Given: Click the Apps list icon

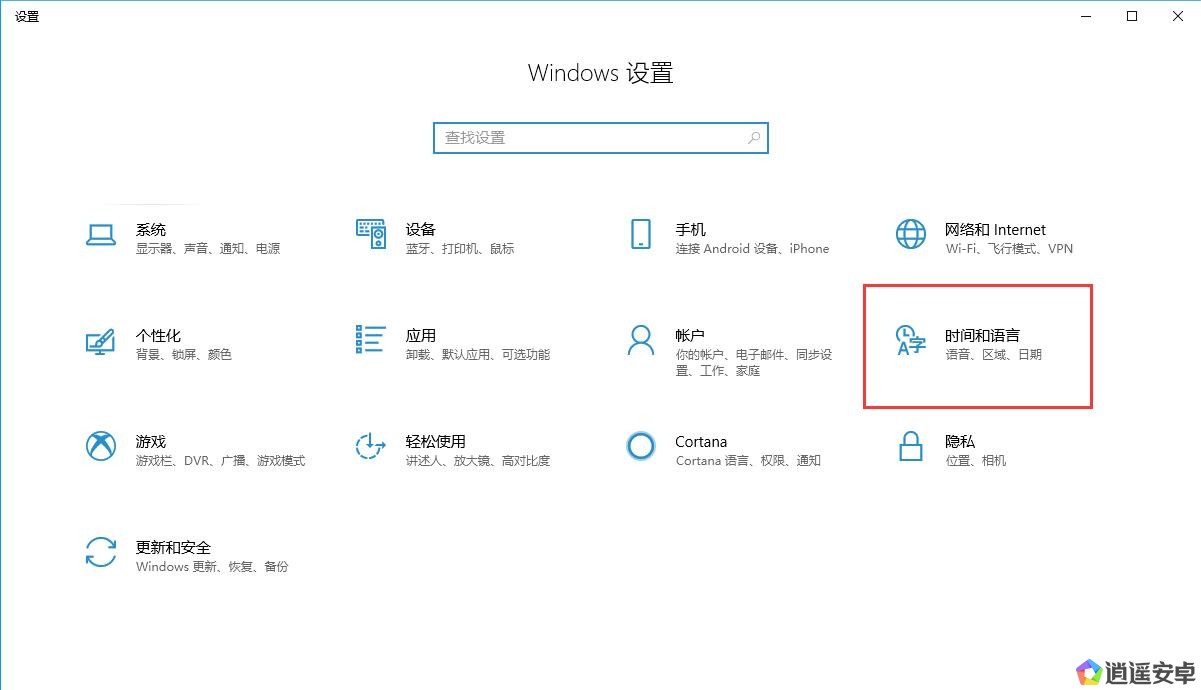Looking at the screenshot, I should [x=371, y=340].
